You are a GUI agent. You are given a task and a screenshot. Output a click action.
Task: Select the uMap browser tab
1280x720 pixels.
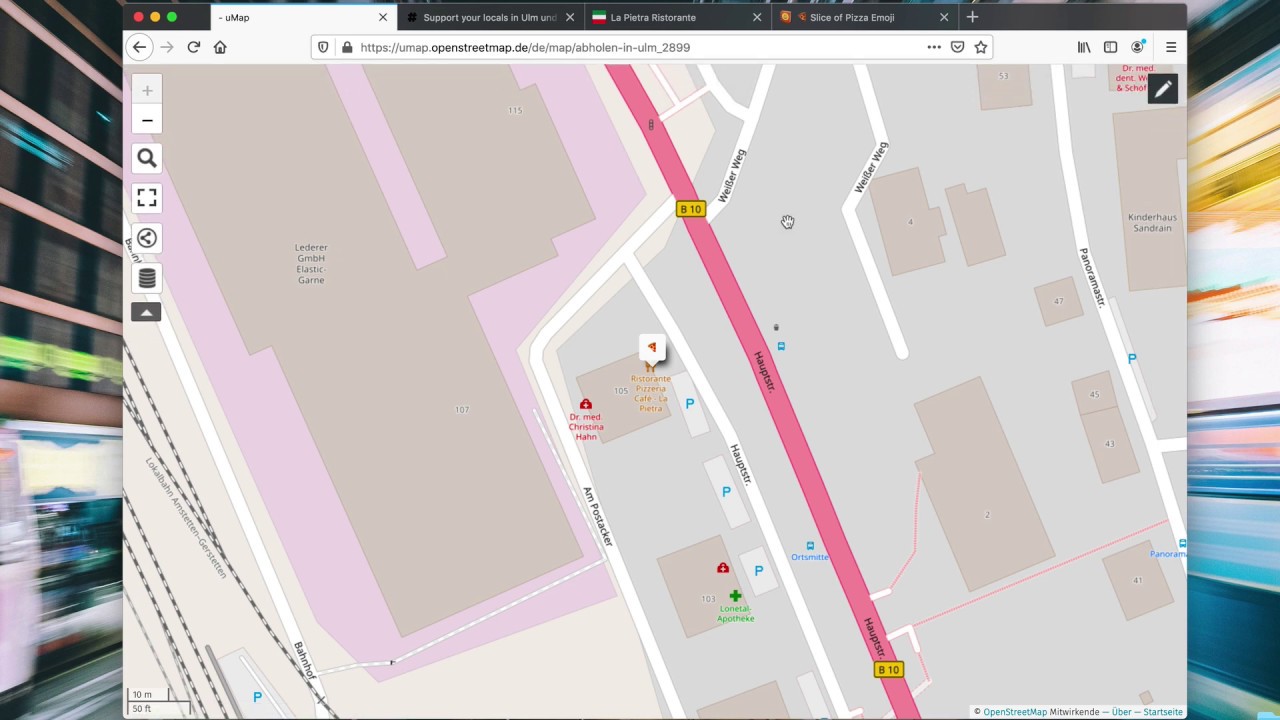(303, 17)
